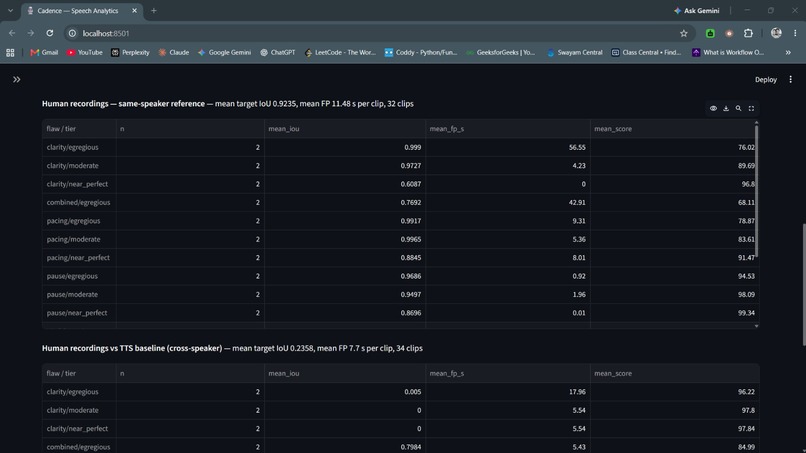Select the pacing/egregious cell
806x453 pixels.
point(79,221)
